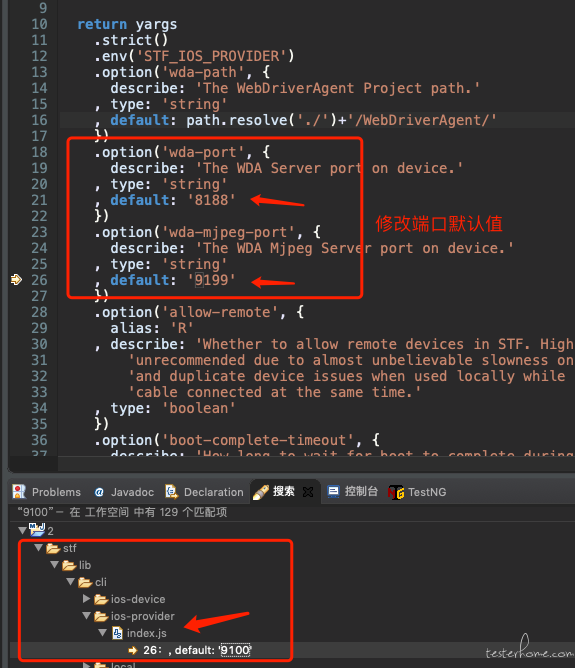
Task: Click the TestNG icon
Action: 396,492
